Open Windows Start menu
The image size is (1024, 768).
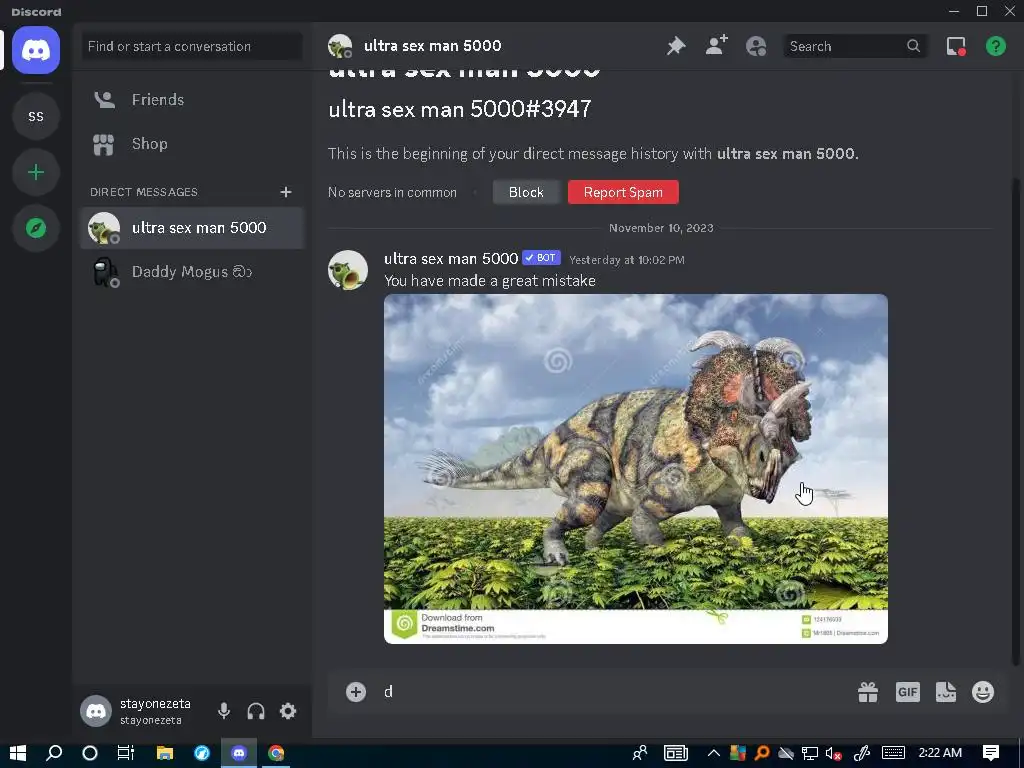18,753
